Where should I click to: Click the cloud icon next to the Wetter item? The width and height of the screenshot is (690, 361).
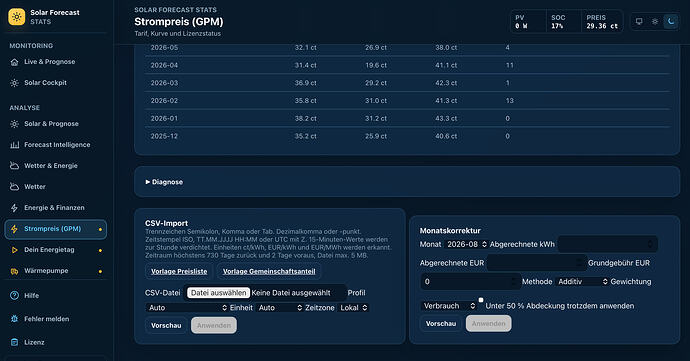click(15, 187)
